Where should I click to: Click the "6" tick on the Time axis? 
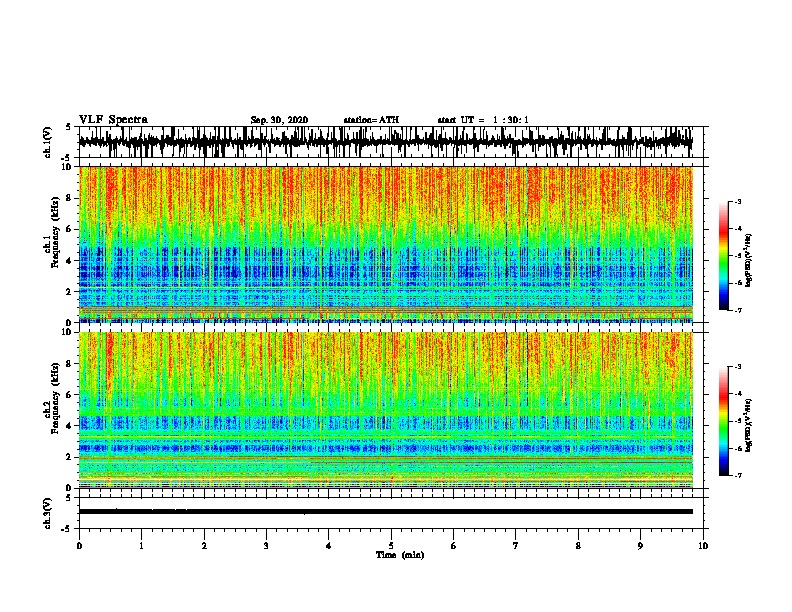point(454,546)
